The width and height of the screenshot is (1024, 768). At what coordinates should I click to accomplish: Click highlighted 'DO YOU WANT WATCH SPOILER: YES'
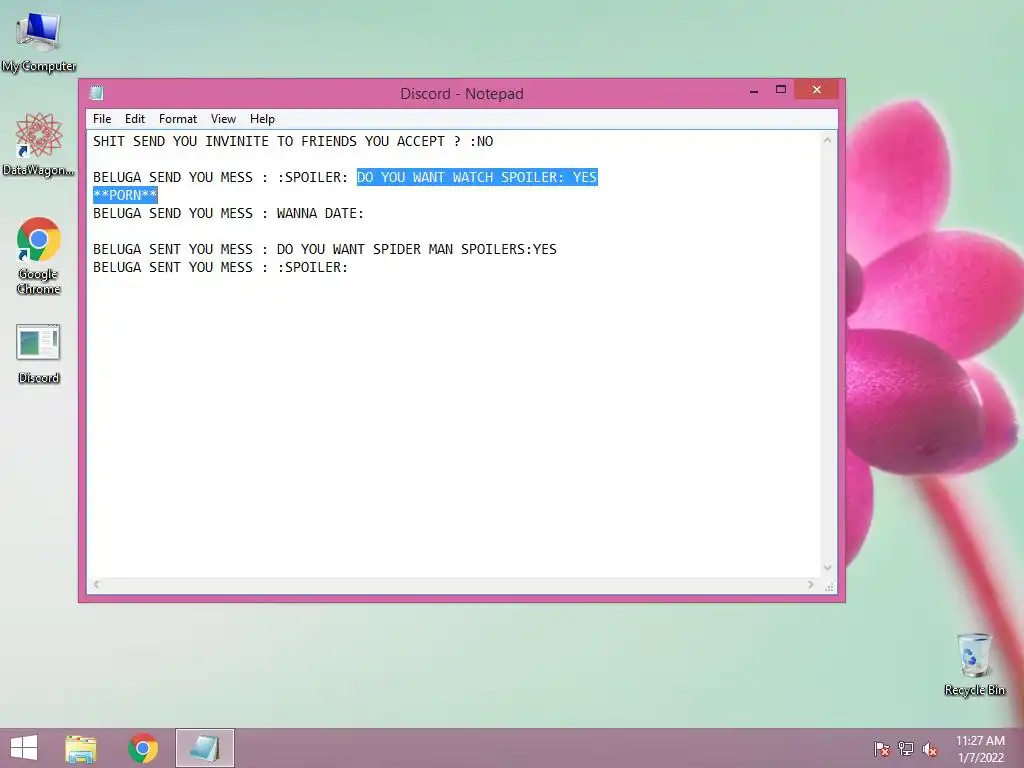pyautogui.click(x=477, y=178)
